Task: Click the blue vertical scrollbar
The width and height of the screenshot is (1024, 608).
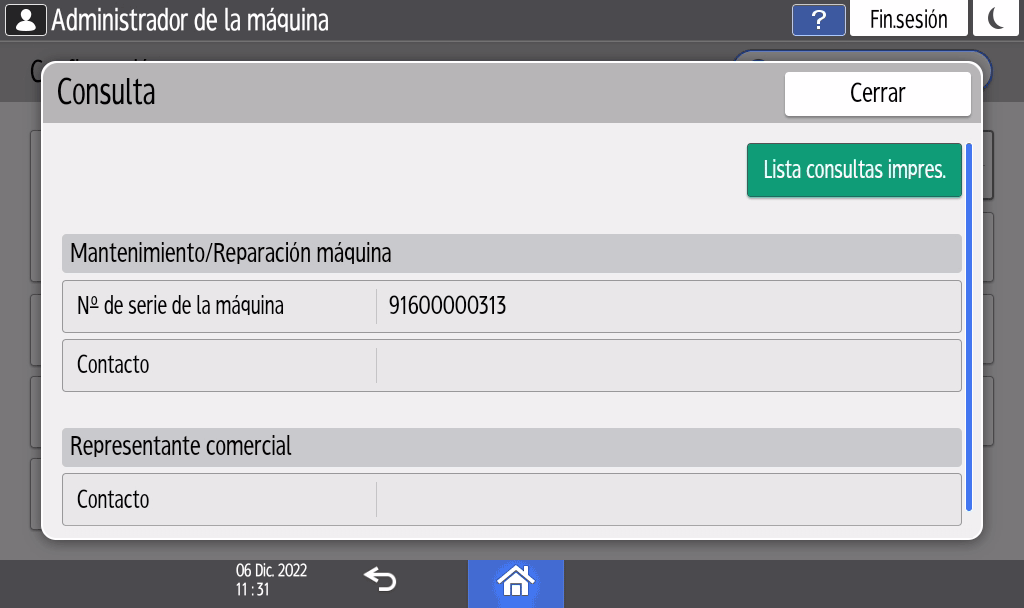Action: point(968,330)
